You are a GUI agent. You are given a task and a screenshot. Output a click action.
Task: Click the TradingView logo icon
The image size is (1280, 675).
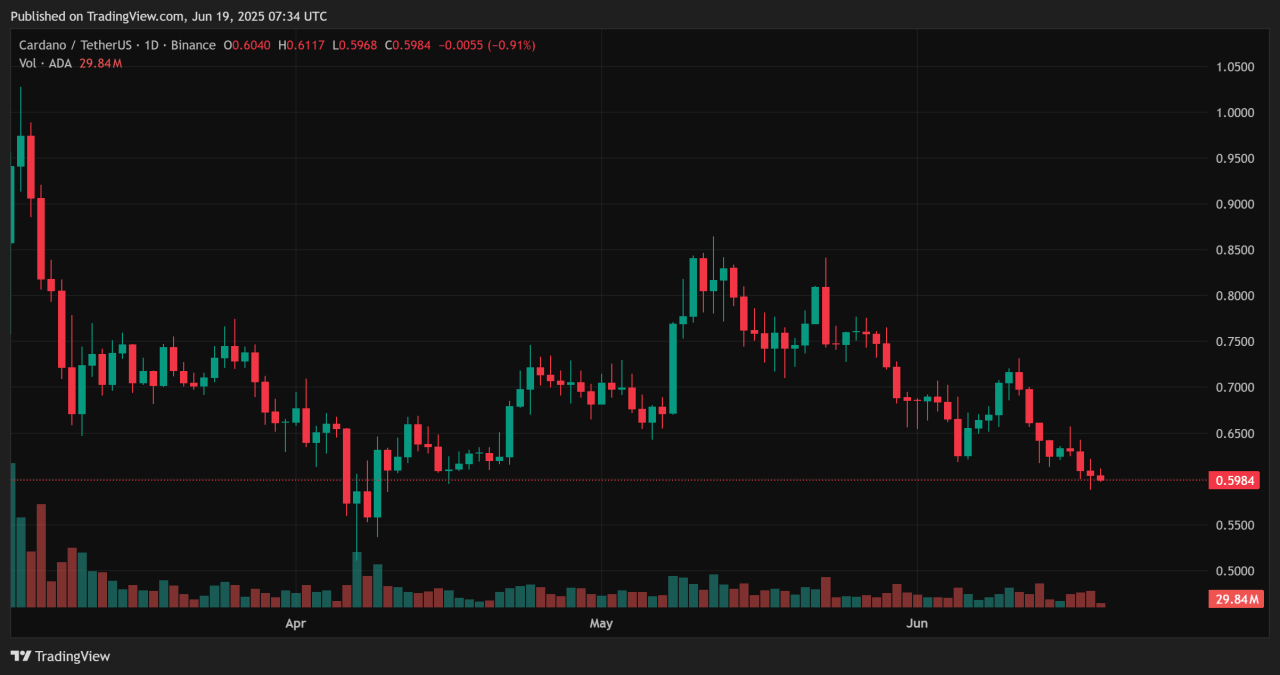tap(20, 656)
